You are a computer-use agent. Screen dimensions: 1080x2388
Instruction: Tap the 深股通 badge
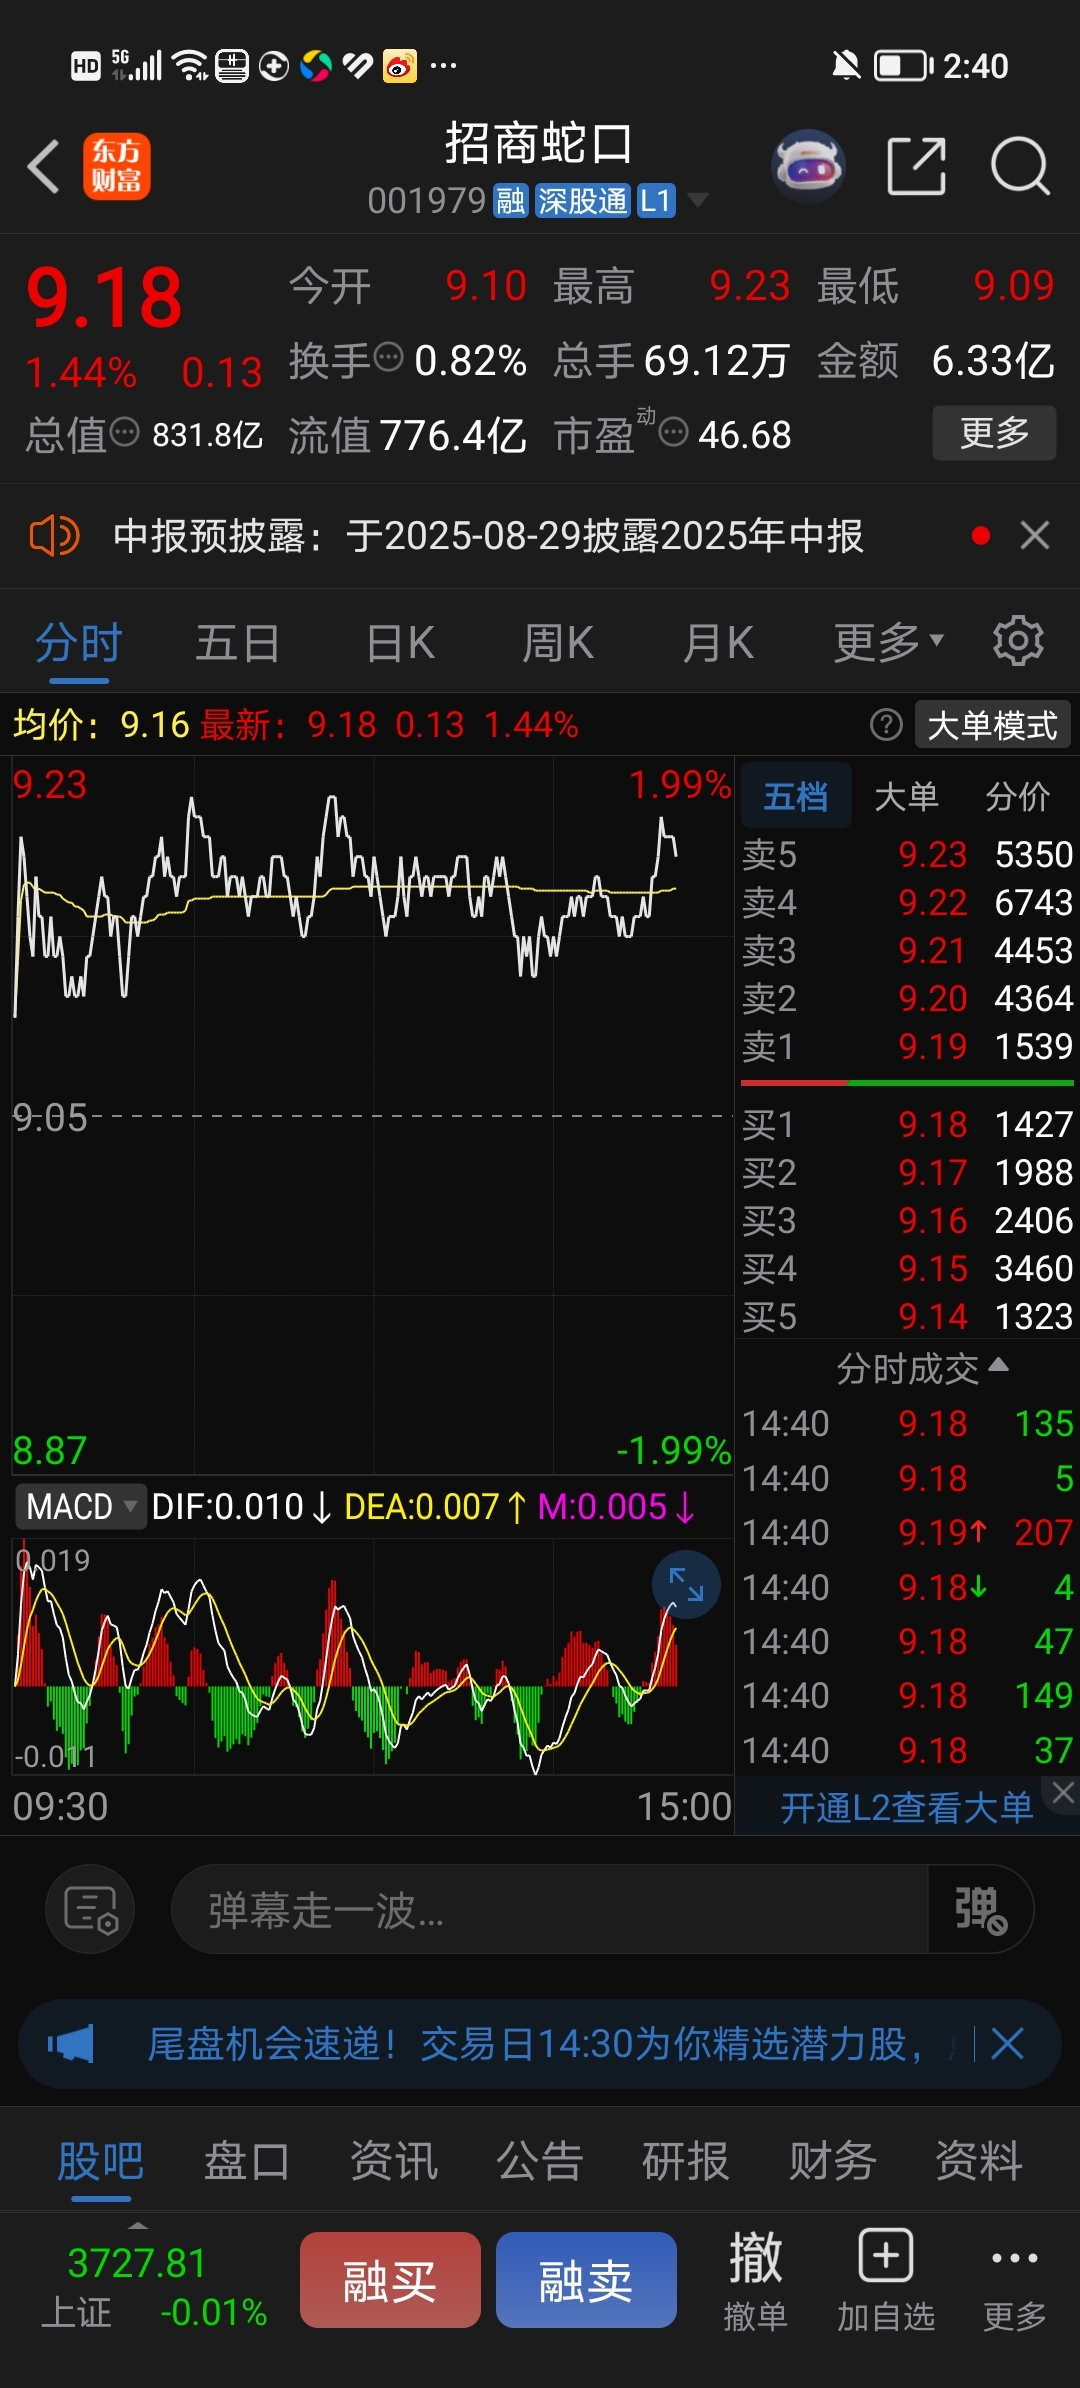click(x=582, y=201)
